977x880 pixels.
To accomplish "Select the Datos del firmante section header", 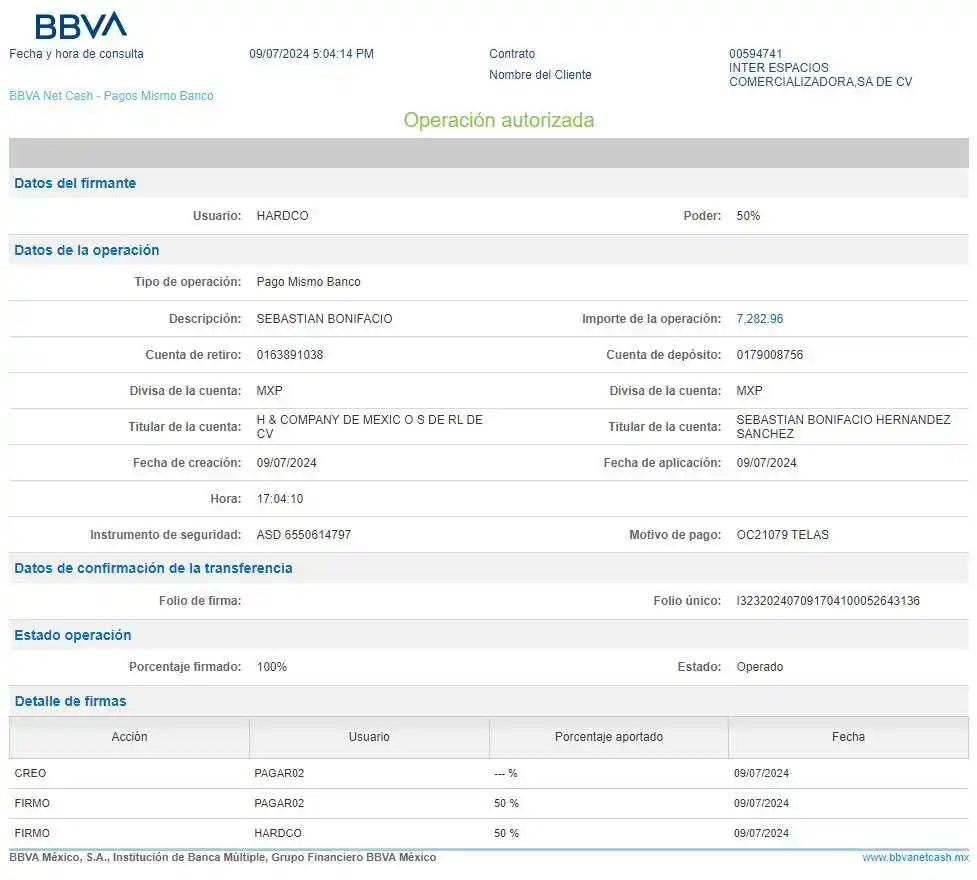I will point(75,183).
